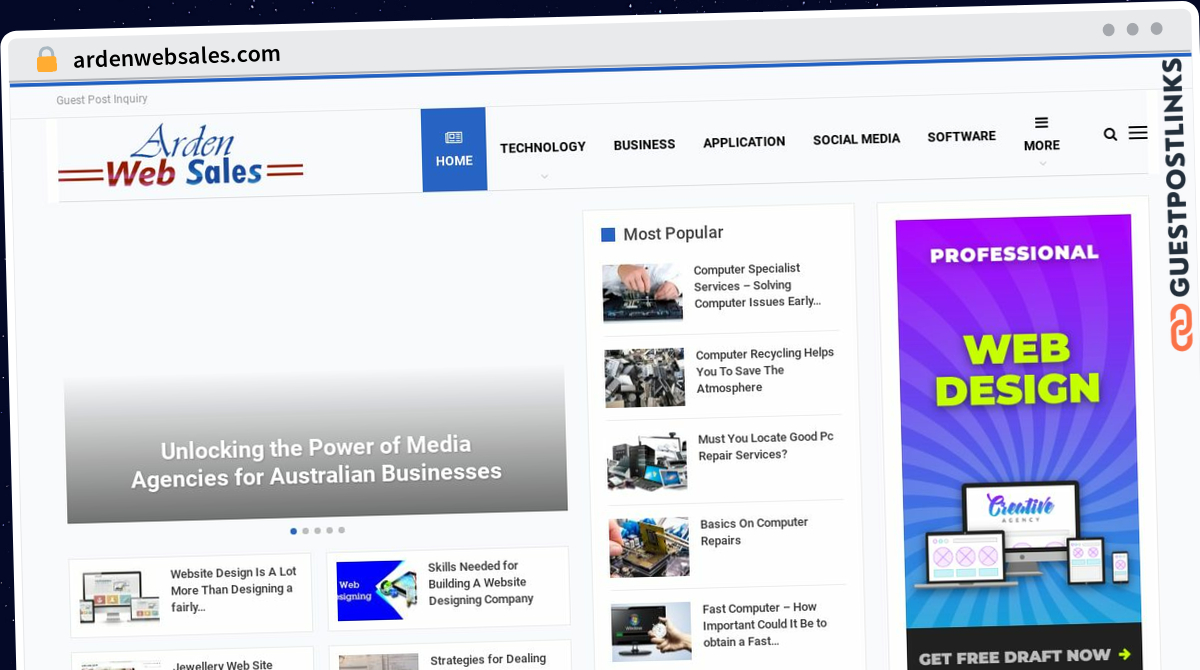Open the Home menu item
This screenshot has width=1200, height=670.
point(454,150)
